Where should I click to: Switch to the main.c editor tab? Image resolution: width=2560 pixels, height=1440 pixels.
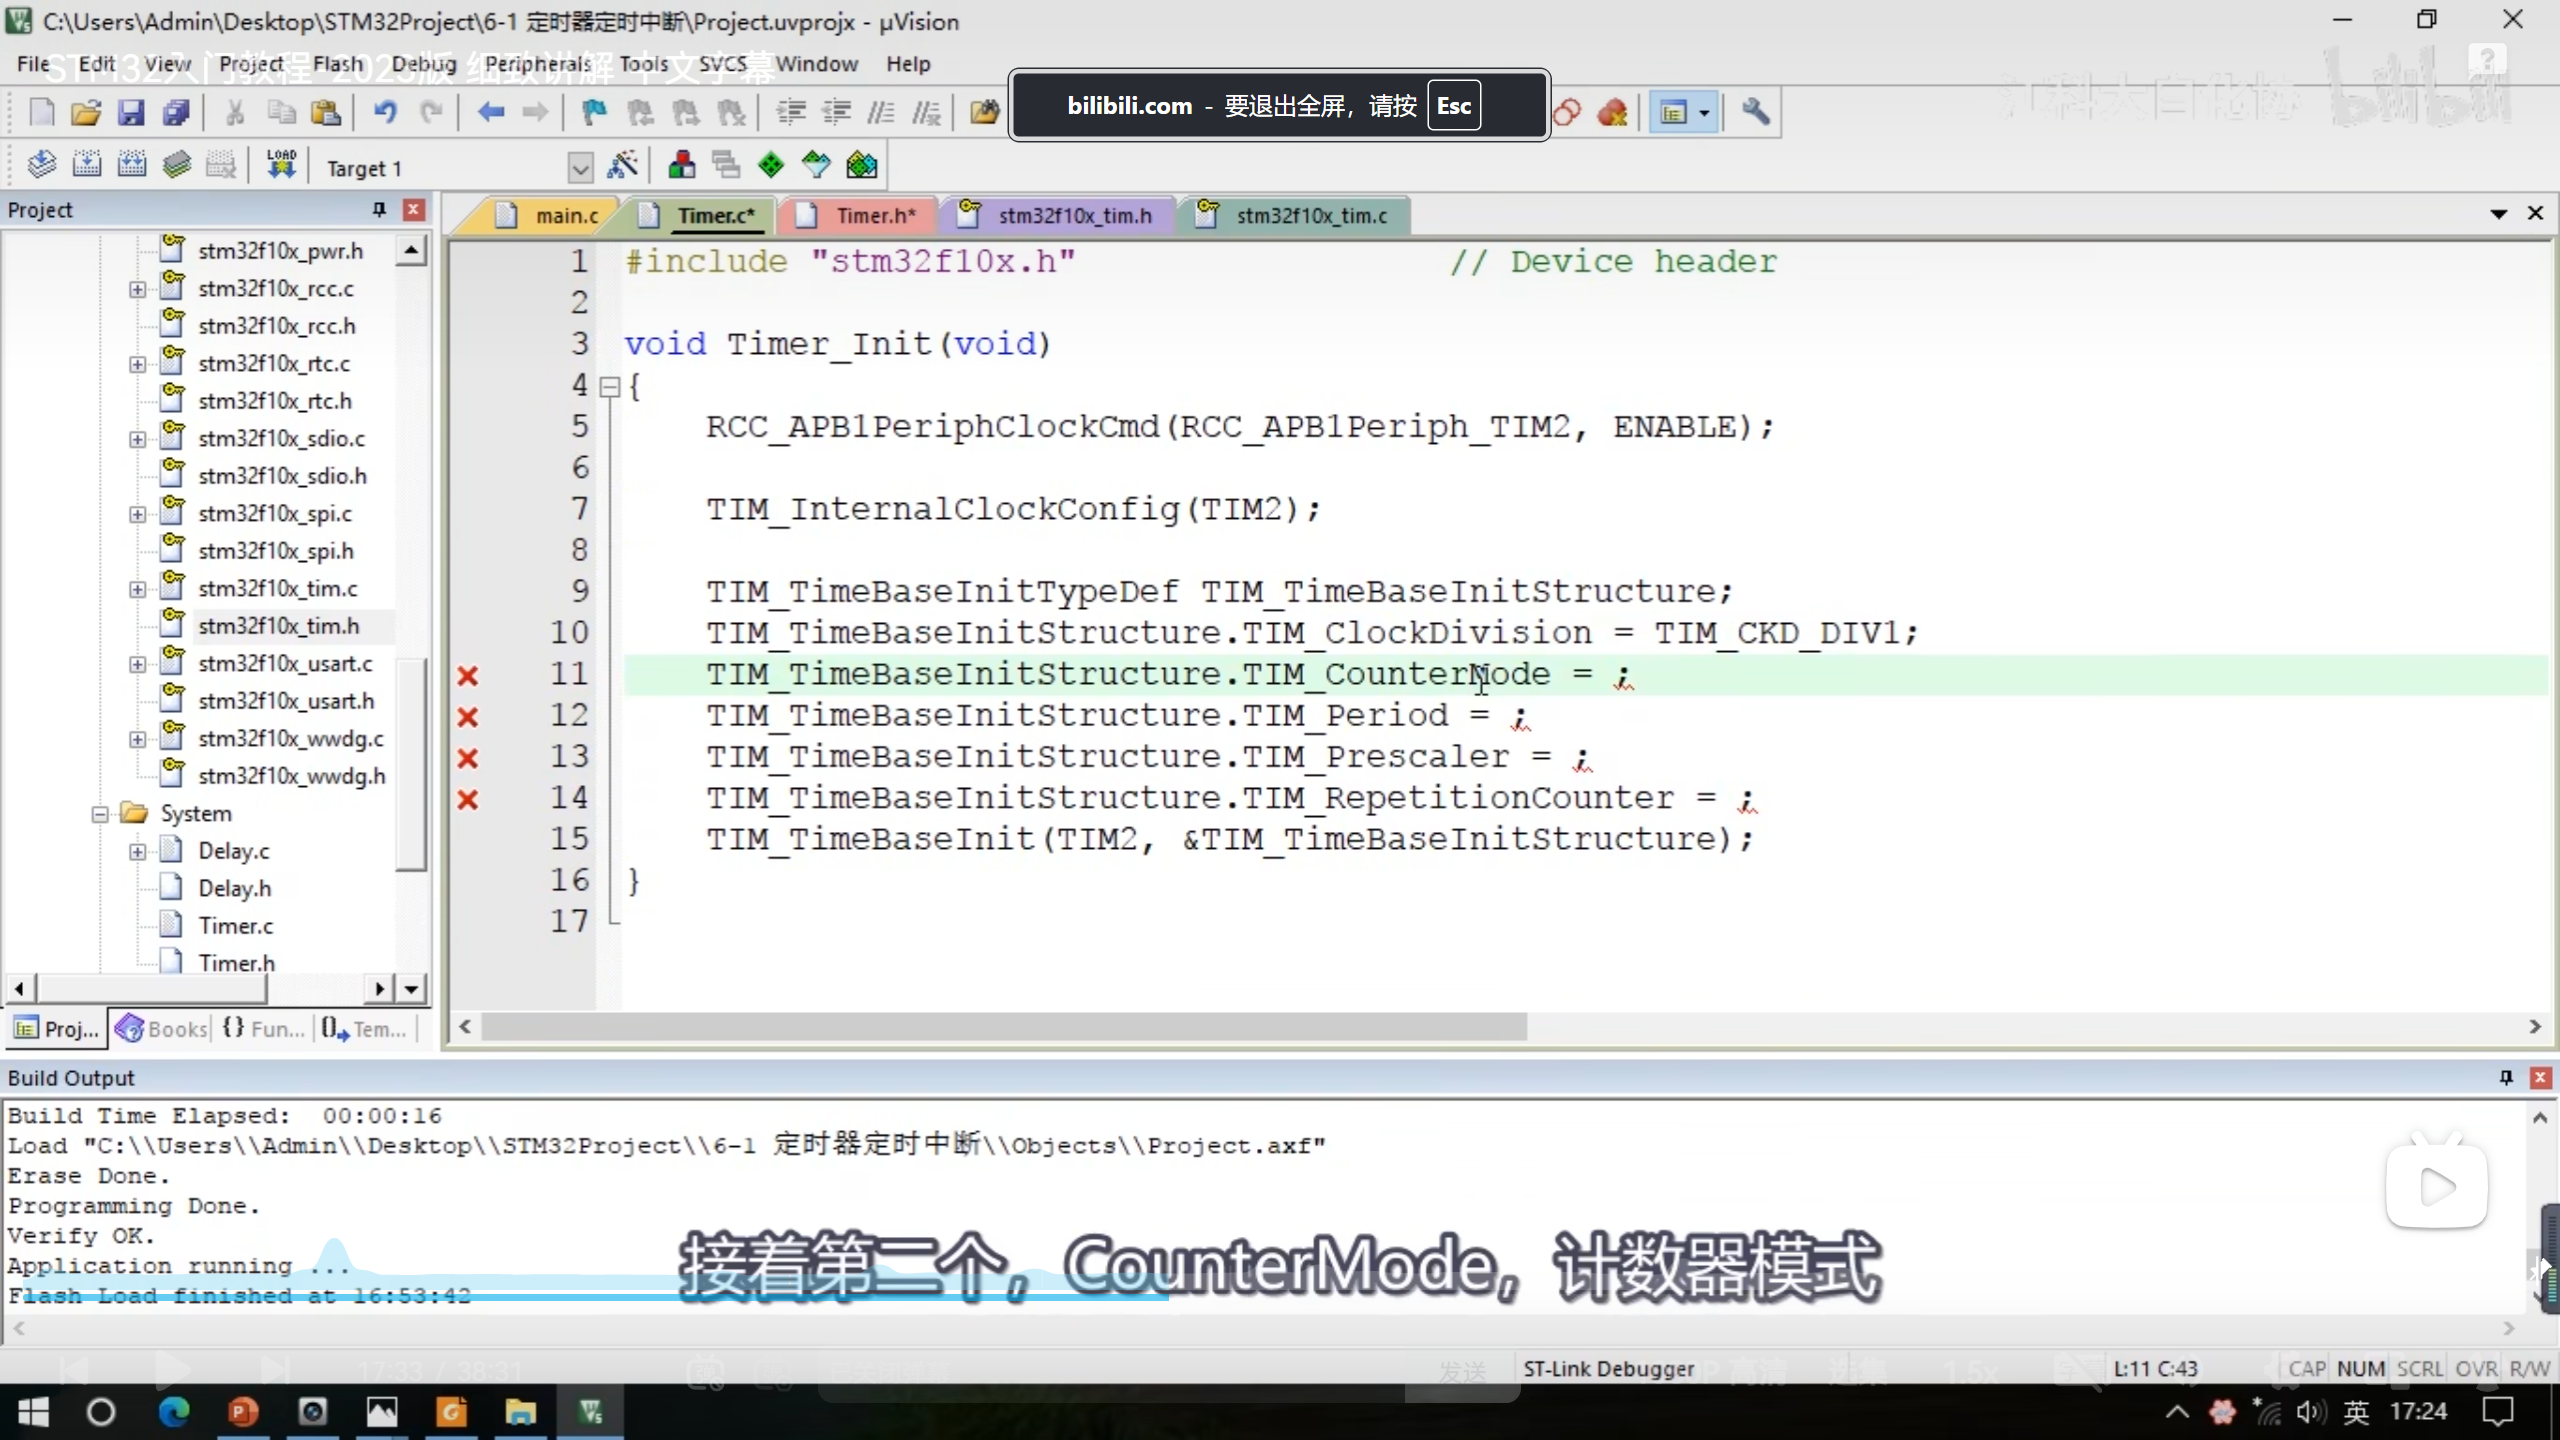[565, 215]
